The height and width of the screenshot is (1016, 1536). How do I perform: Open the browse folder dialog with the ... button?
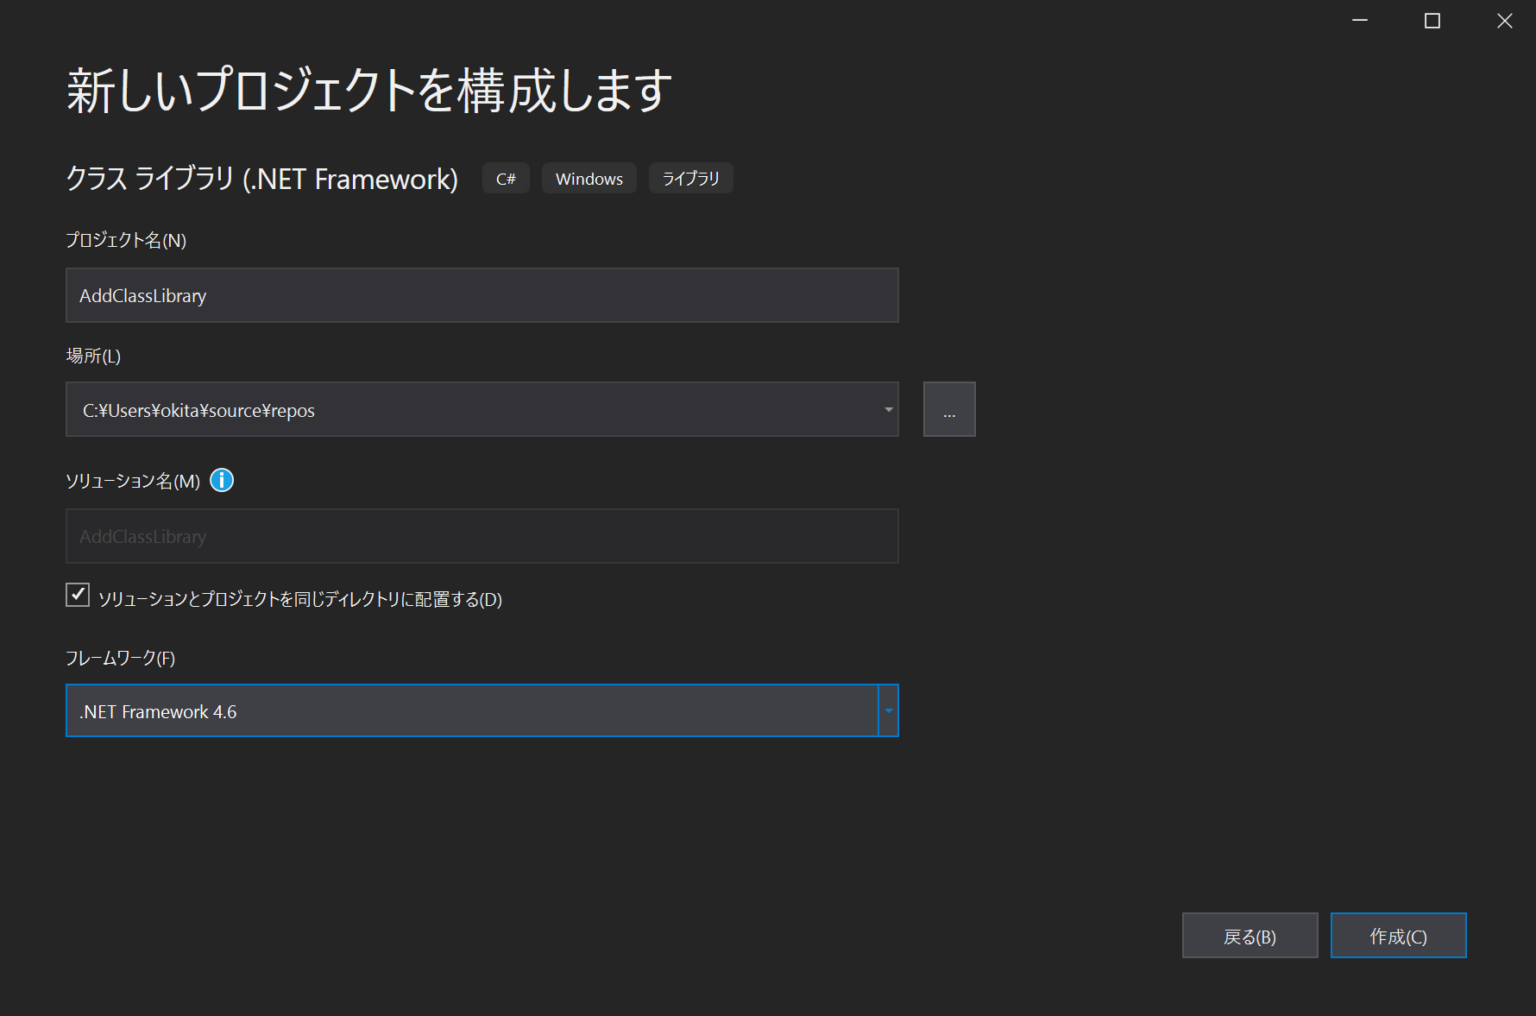tap(948, 409)
